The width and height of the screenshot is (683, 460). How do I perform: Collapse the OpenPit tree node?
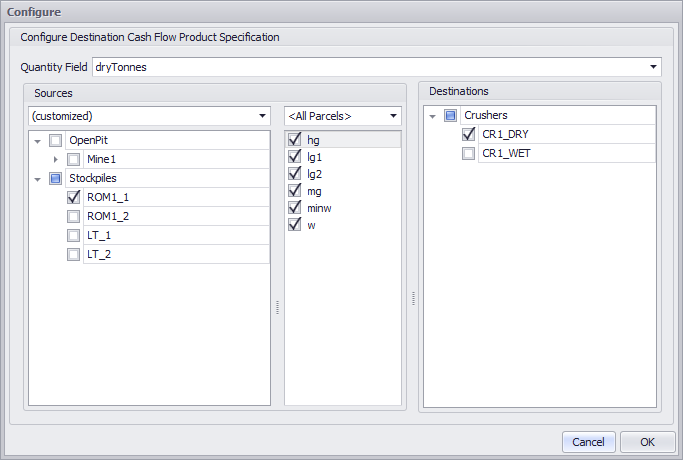tap(37, 140)
